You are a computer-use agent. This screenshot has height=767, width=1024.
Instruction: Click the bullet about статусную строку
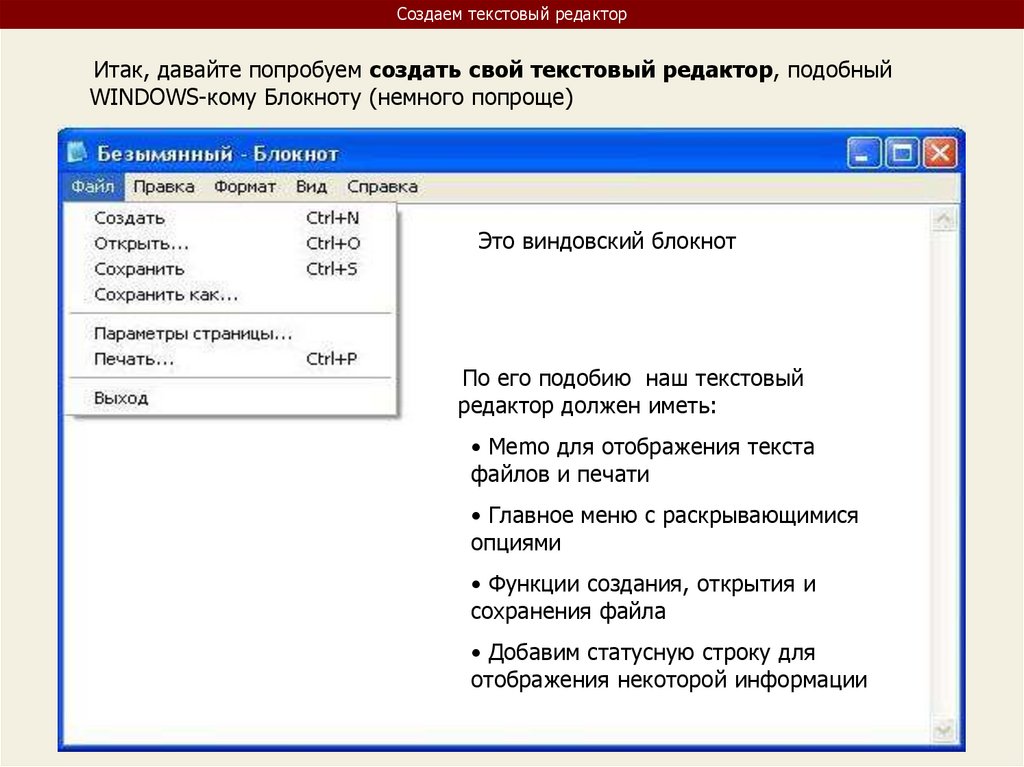[x=669, y=666]
